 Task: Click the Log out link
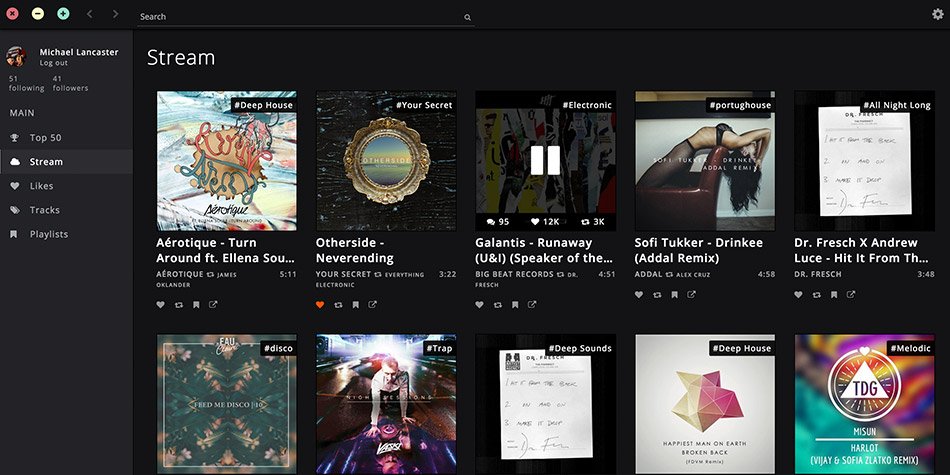click(54, 63)
